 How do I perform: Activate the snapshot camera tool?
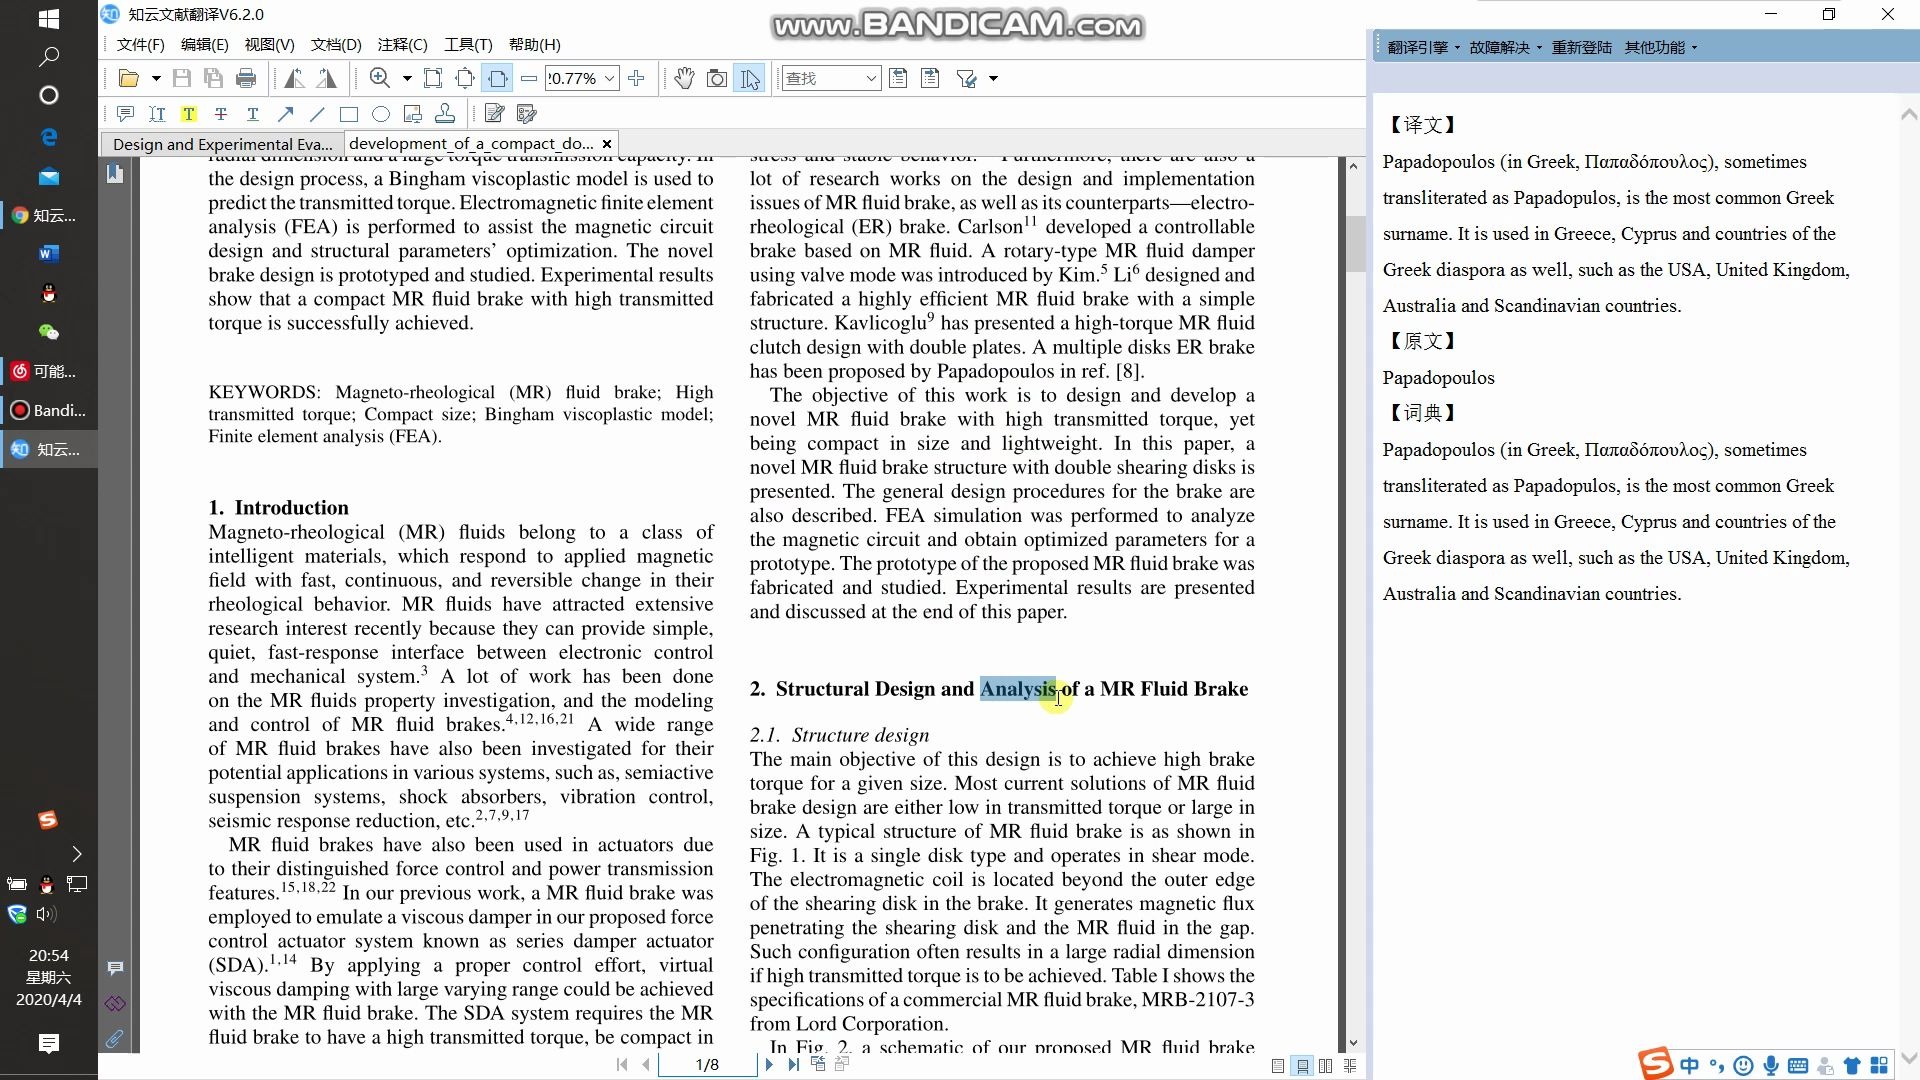pos(717,78)
